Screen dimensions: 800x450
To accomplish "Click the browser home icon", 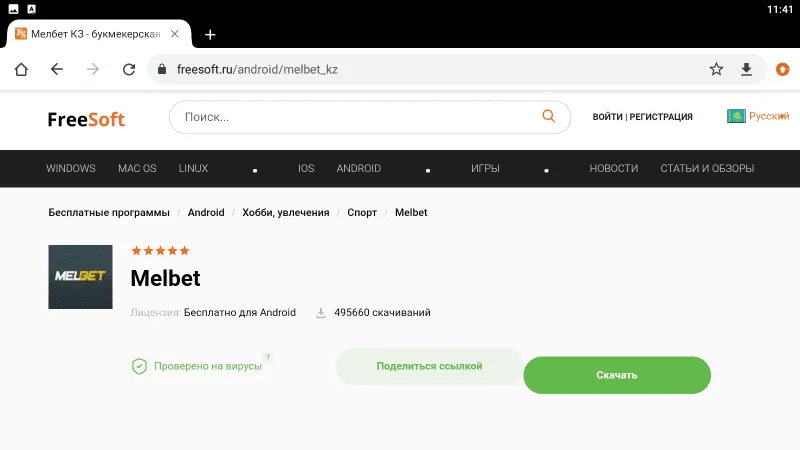I will [21, 69].
